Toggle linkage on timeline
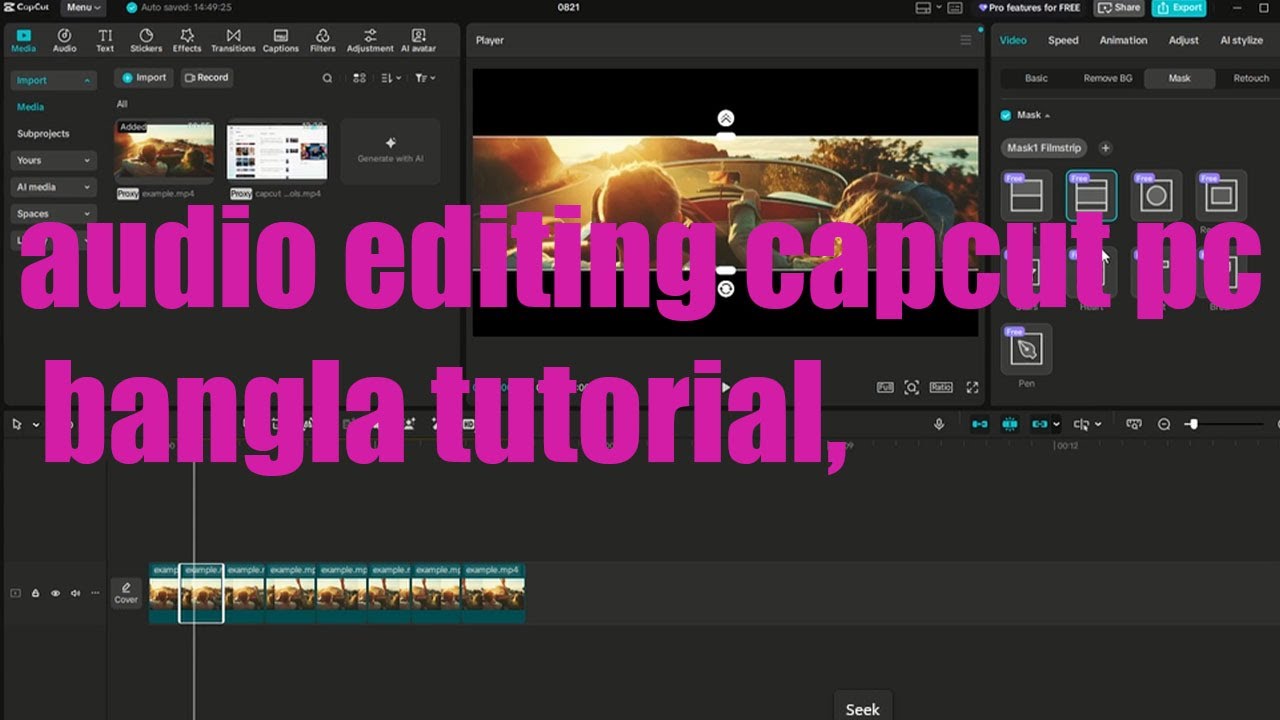Image resolution: width=1280 pixels, height=720 pixels. 1040,424
